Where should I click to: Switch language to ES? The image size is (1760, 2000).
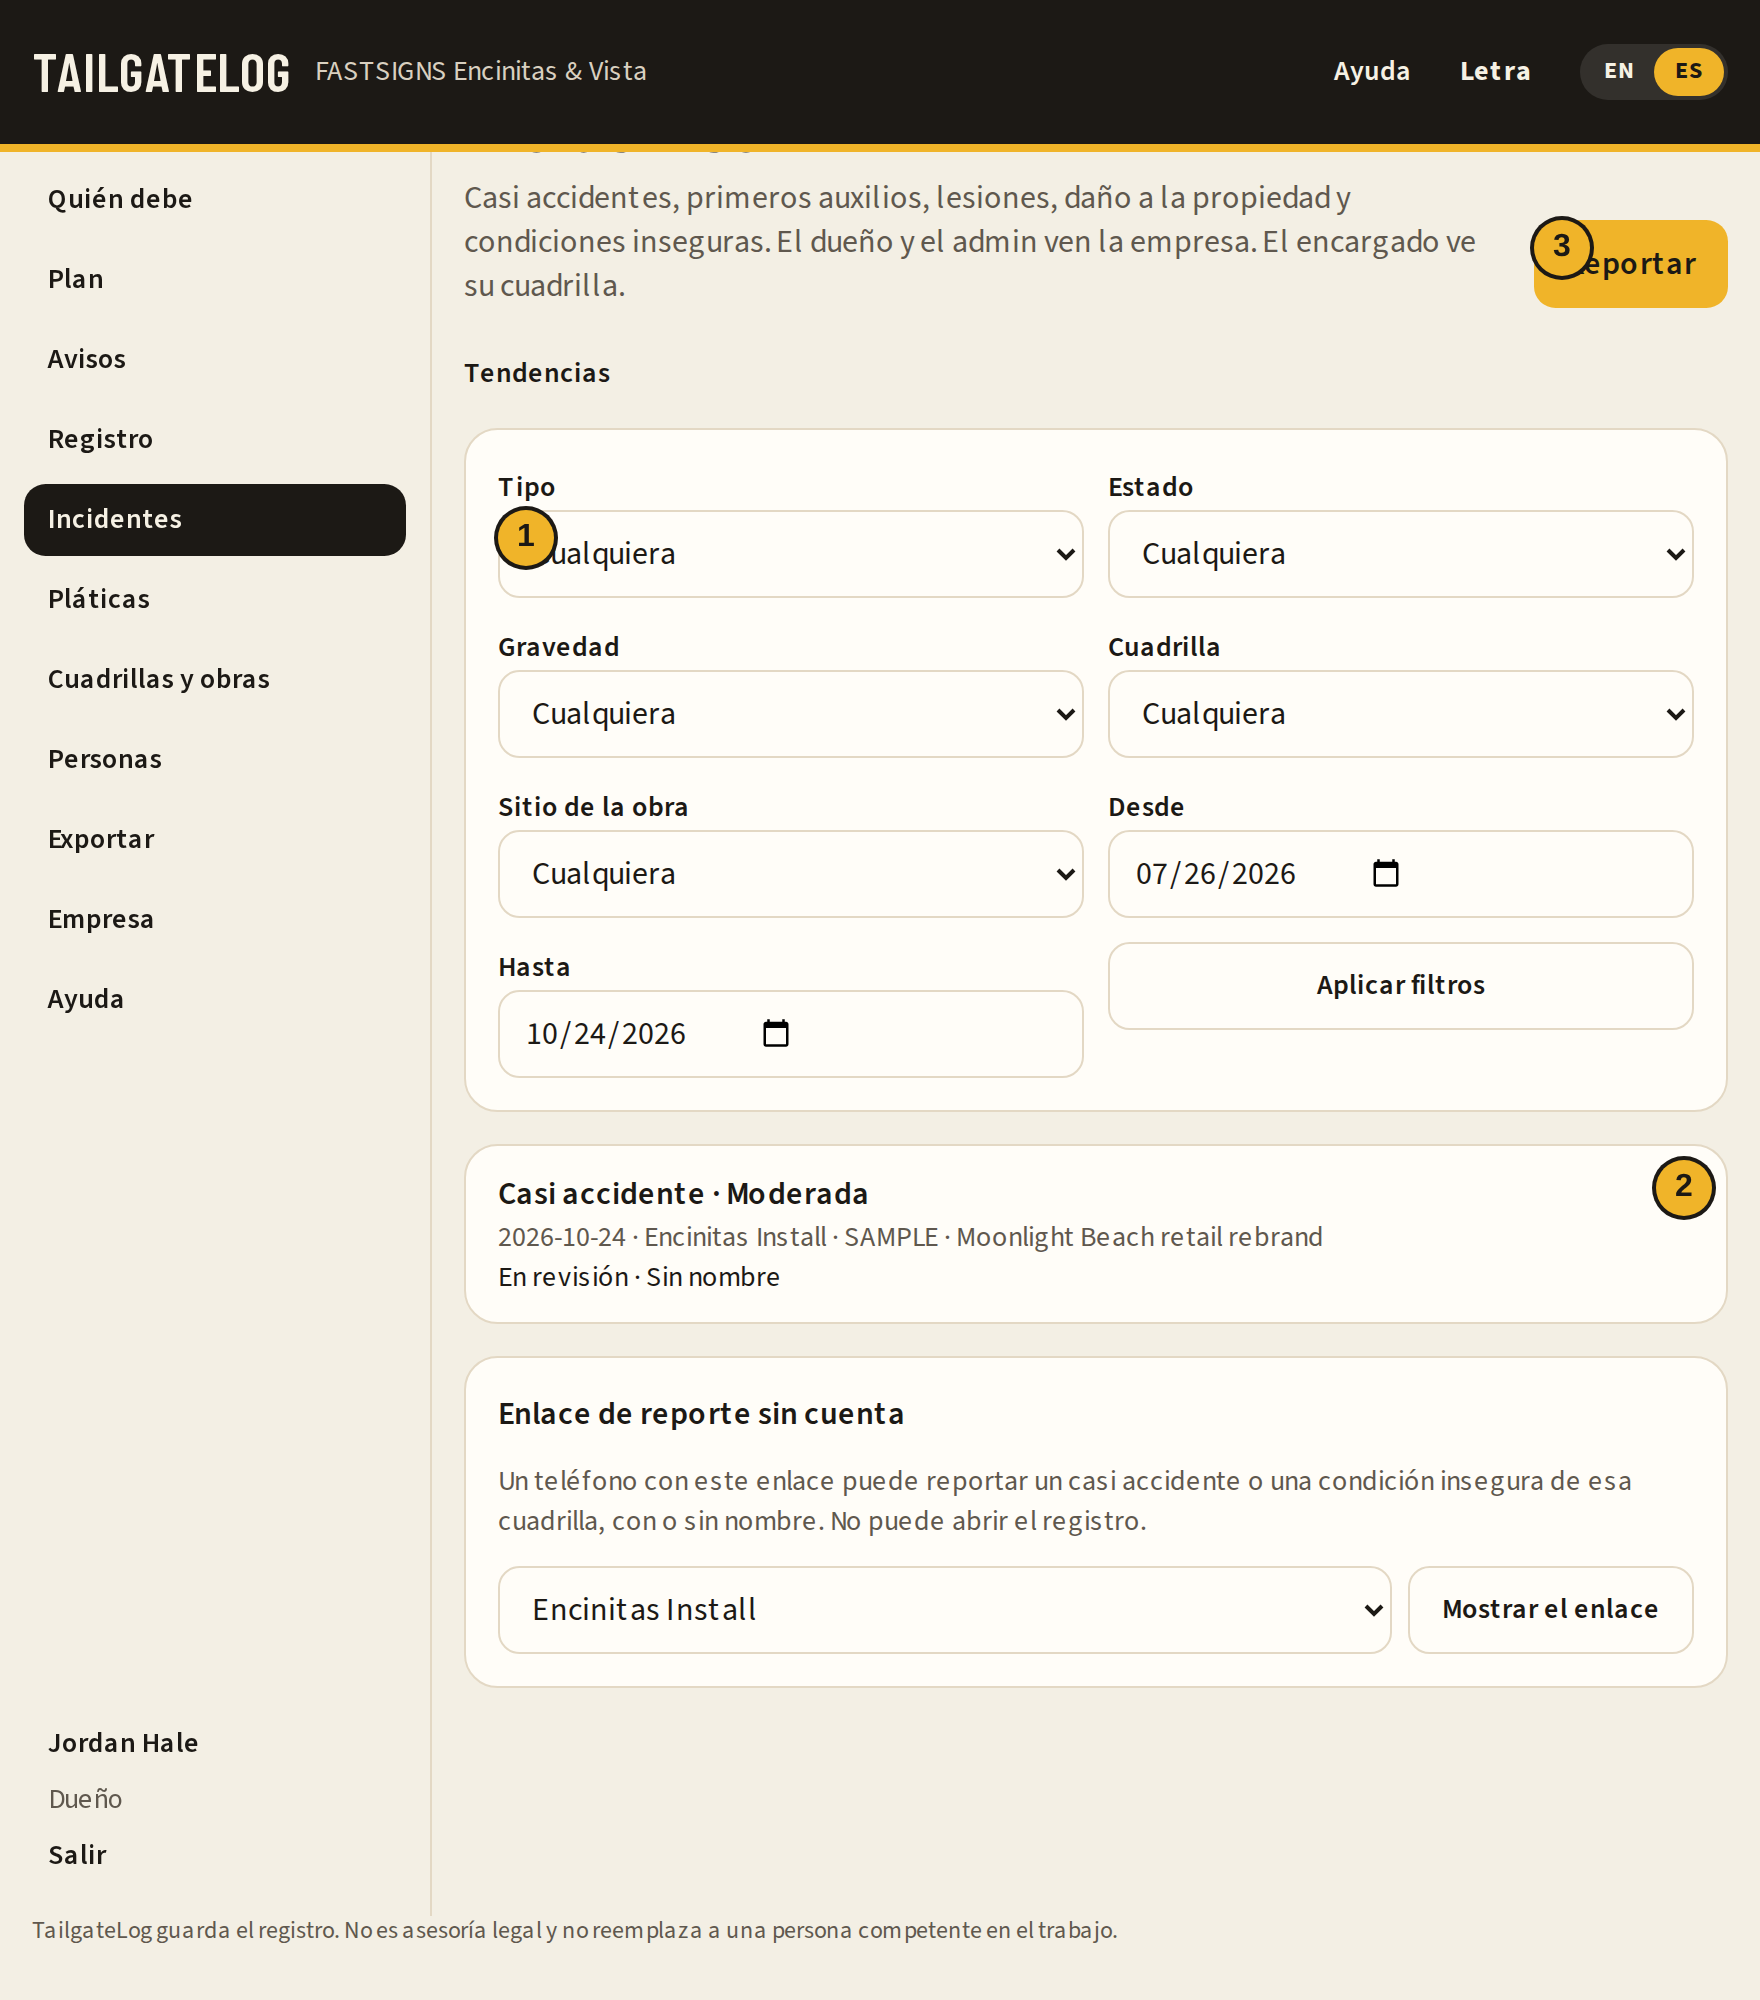click(x=1688, y=71)
